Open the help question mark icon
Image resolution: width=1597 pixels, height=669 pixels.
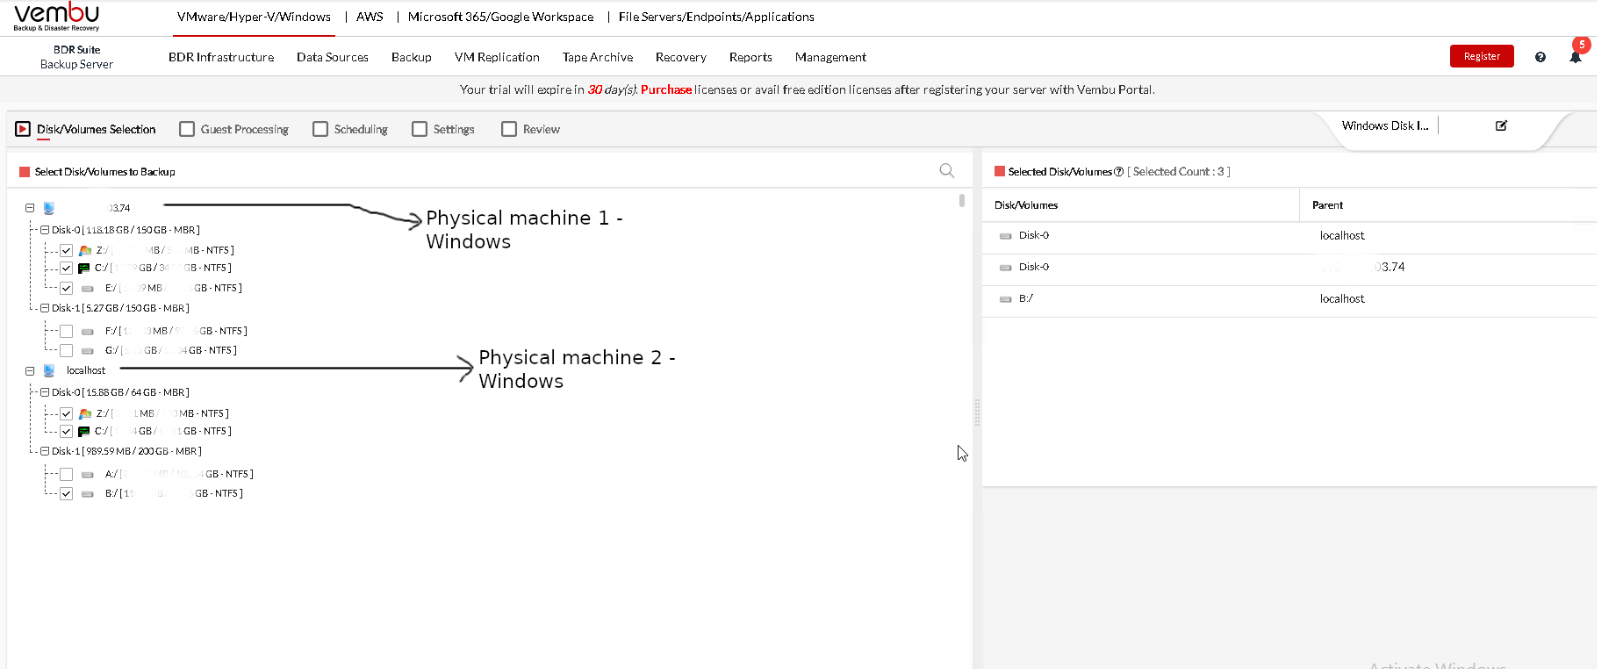(x=1540, y=57)
